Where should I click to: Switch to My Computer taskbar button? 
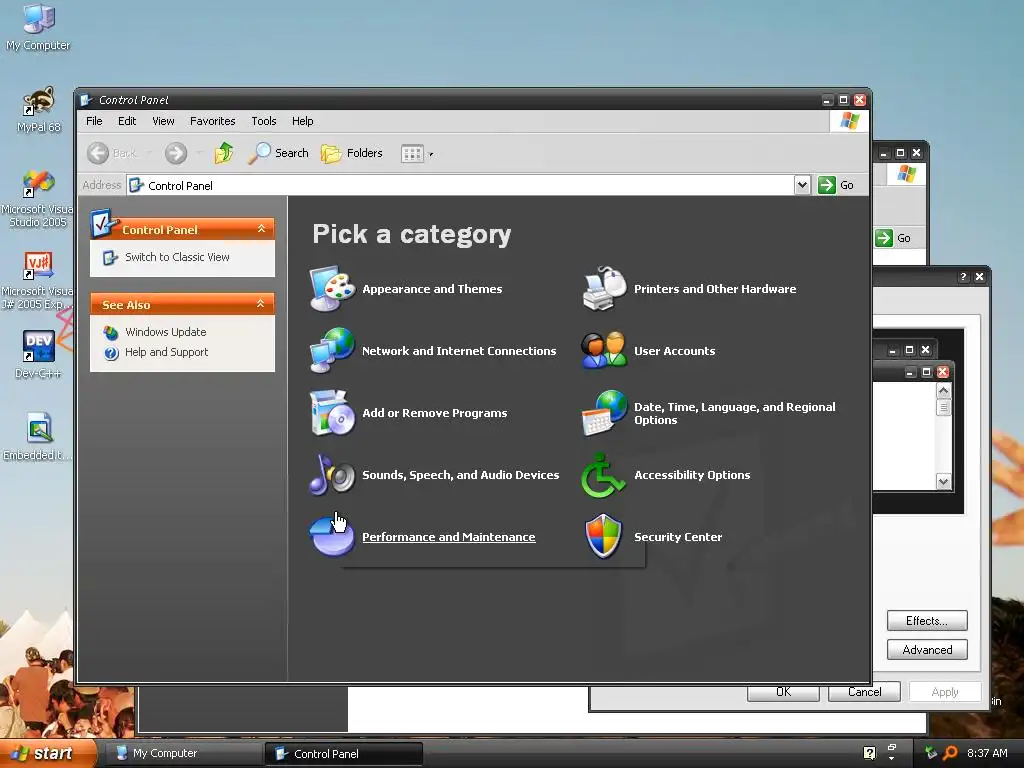pos(184,754)
